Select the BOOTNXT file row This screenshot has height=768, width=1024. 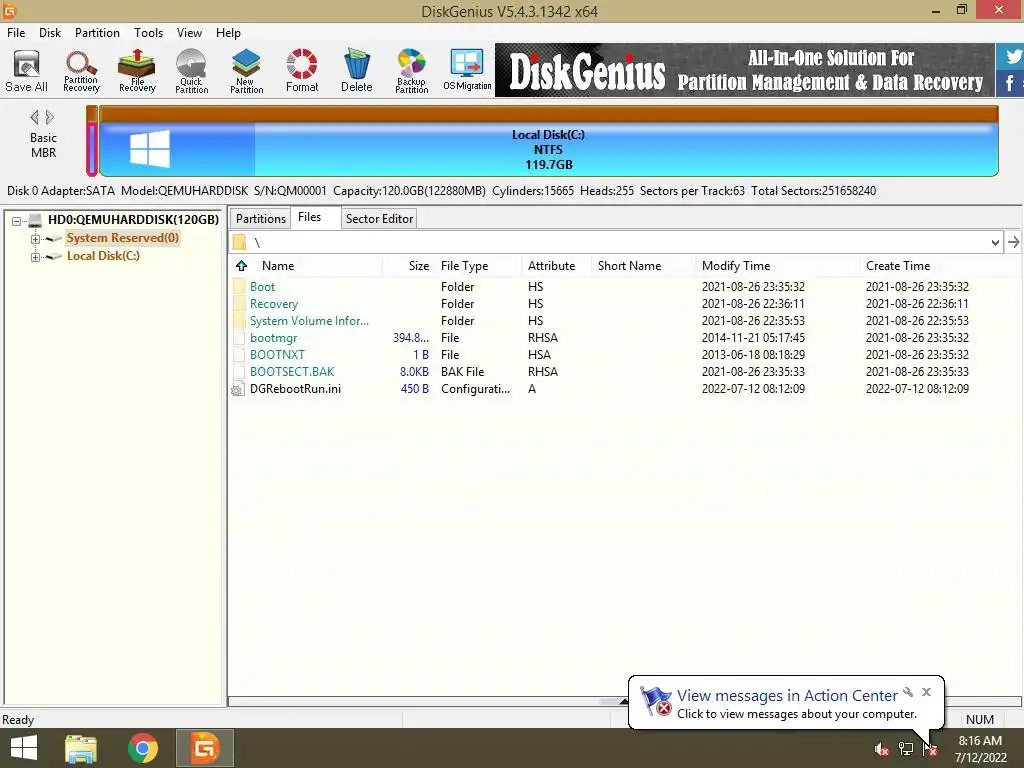click(624, 355)
